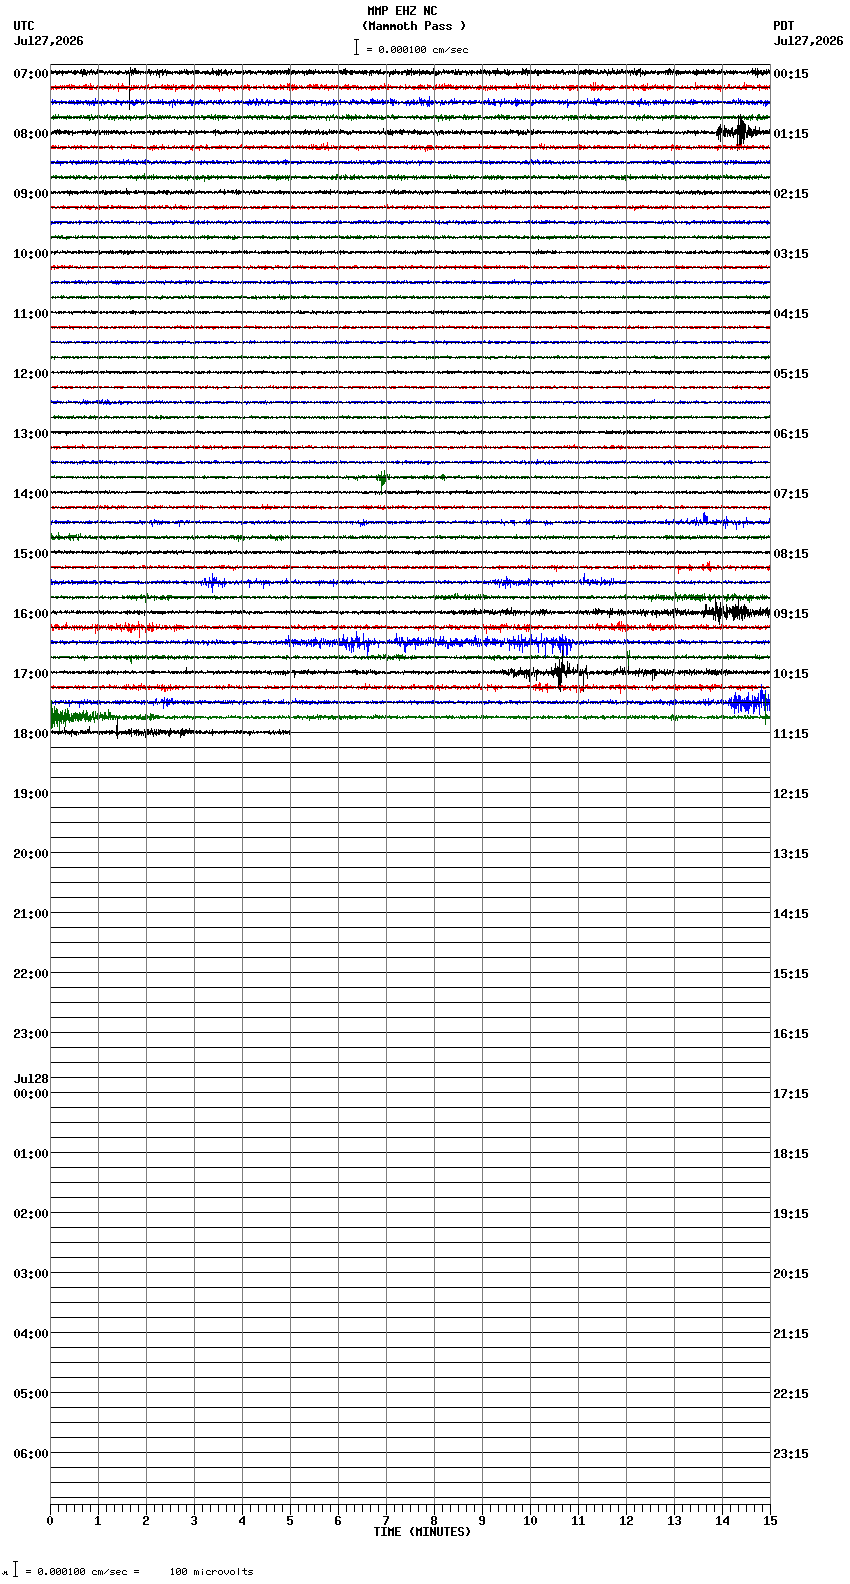Click the minute 15 axis tick label
Image resolution: width=850 pixels, height=1584 pixels.
tap(770, 1521)
